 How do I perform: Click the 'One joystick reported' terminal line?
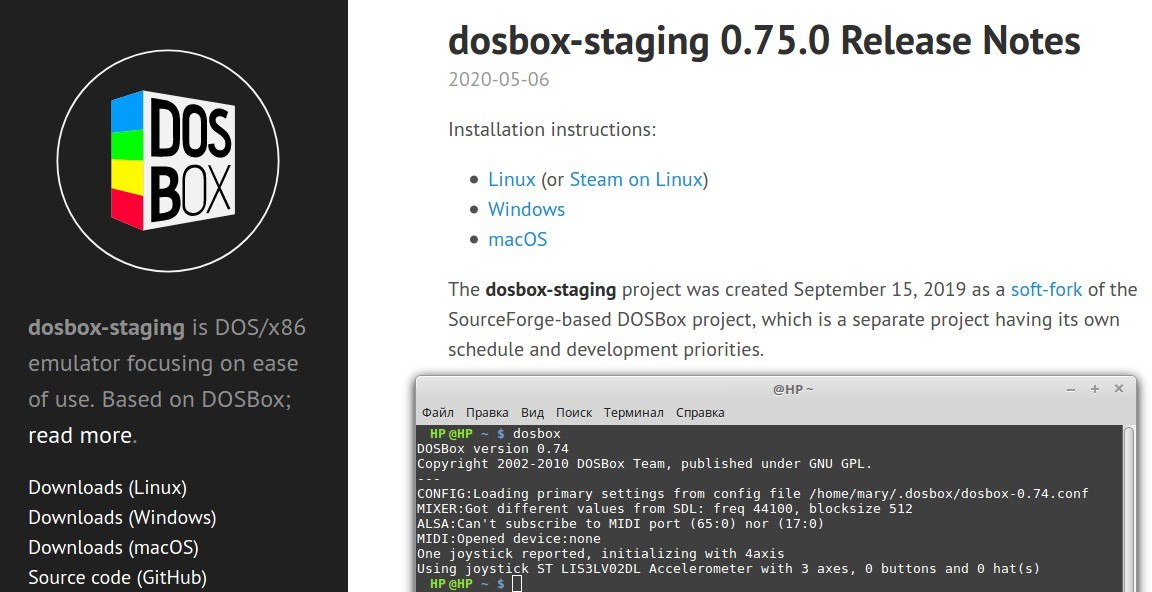tap(600, 553)
